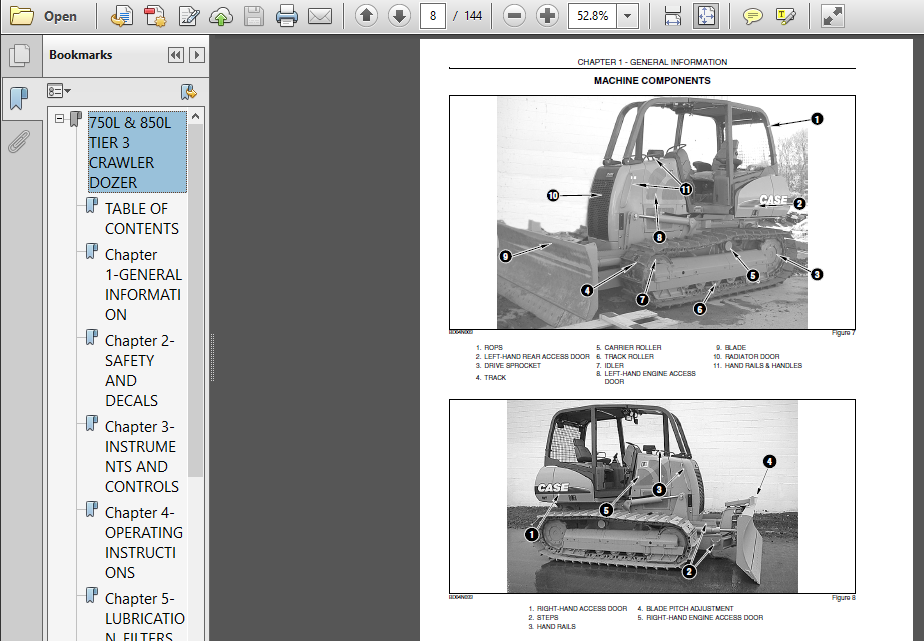Open Chapter 3-INSTRUMENTS AND CONTROLS bookmark
This screenshot has width=924, height=641.
click(x=141, y=457)
